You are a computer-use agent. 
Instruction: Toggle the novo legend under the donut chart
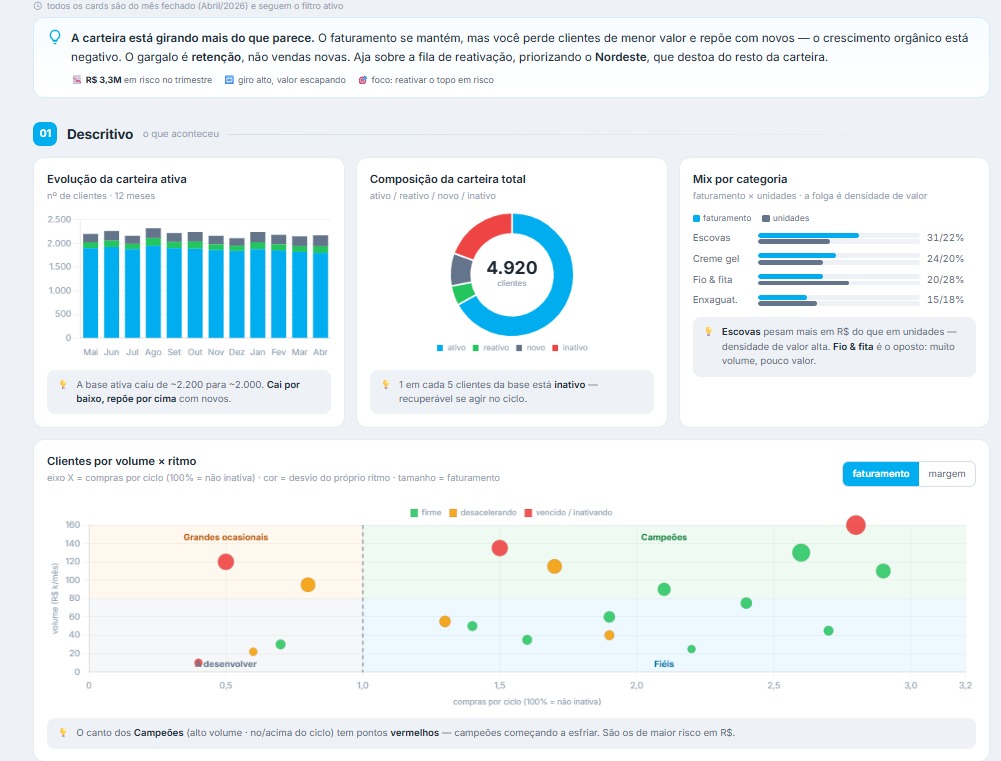(x=531, y=348)
